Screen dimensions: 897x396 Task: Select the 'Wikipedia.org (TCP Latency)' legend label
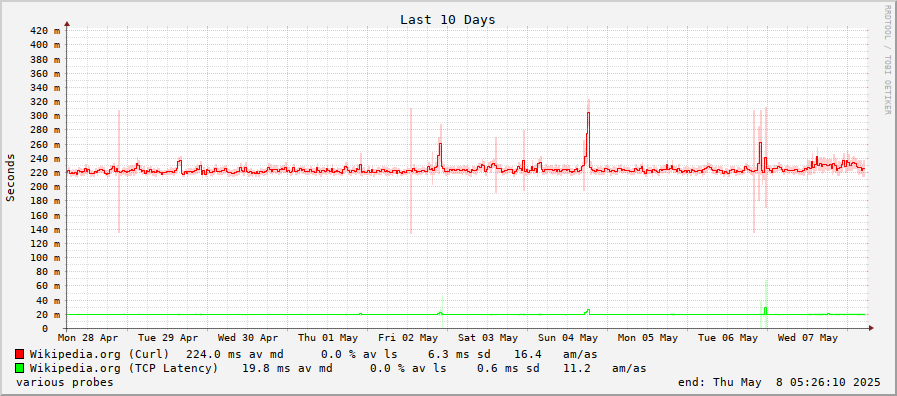tap(124, 368)
